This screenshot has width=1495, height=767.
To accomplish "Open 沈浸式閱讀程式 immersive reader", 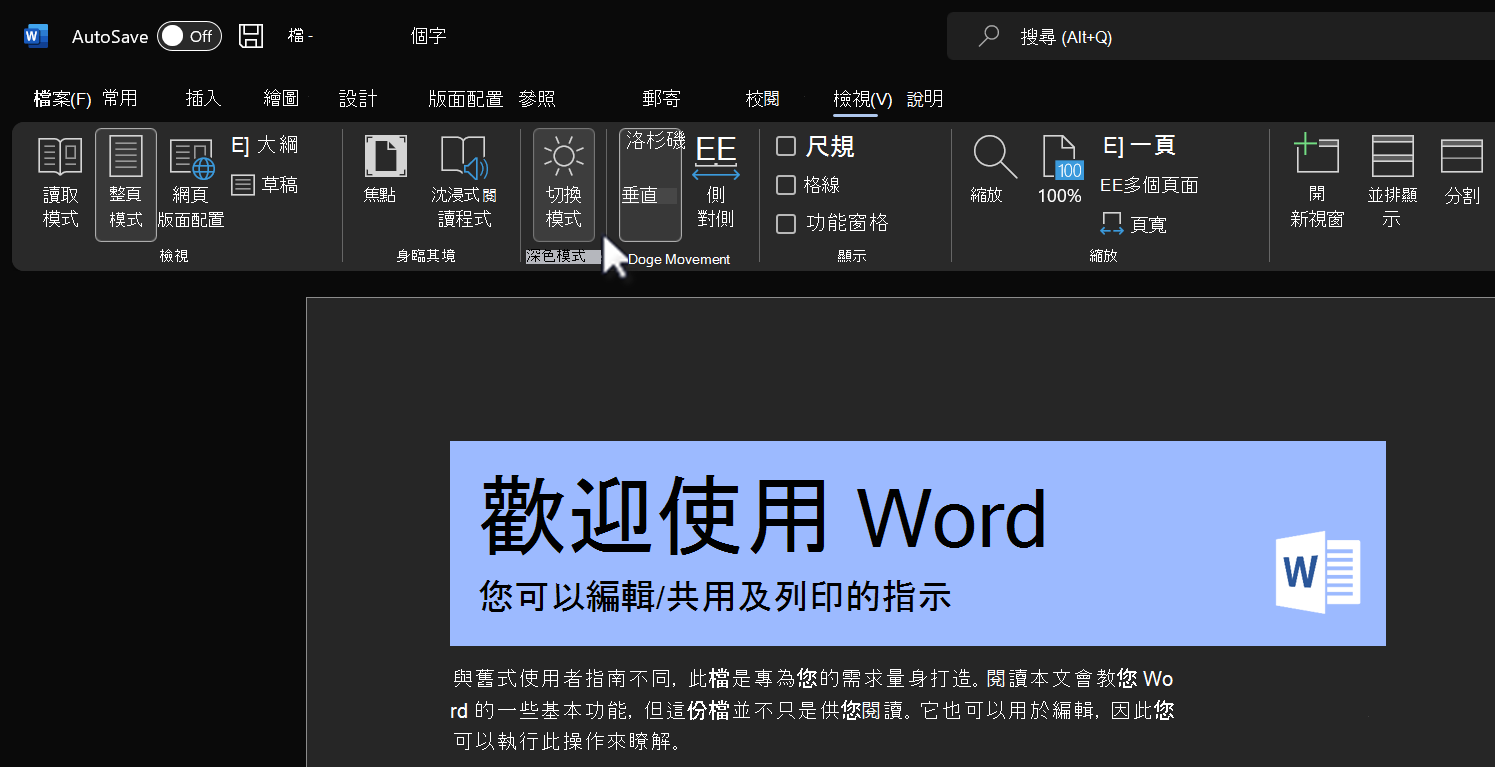I will pyautogui.click(x=464, y=184).
